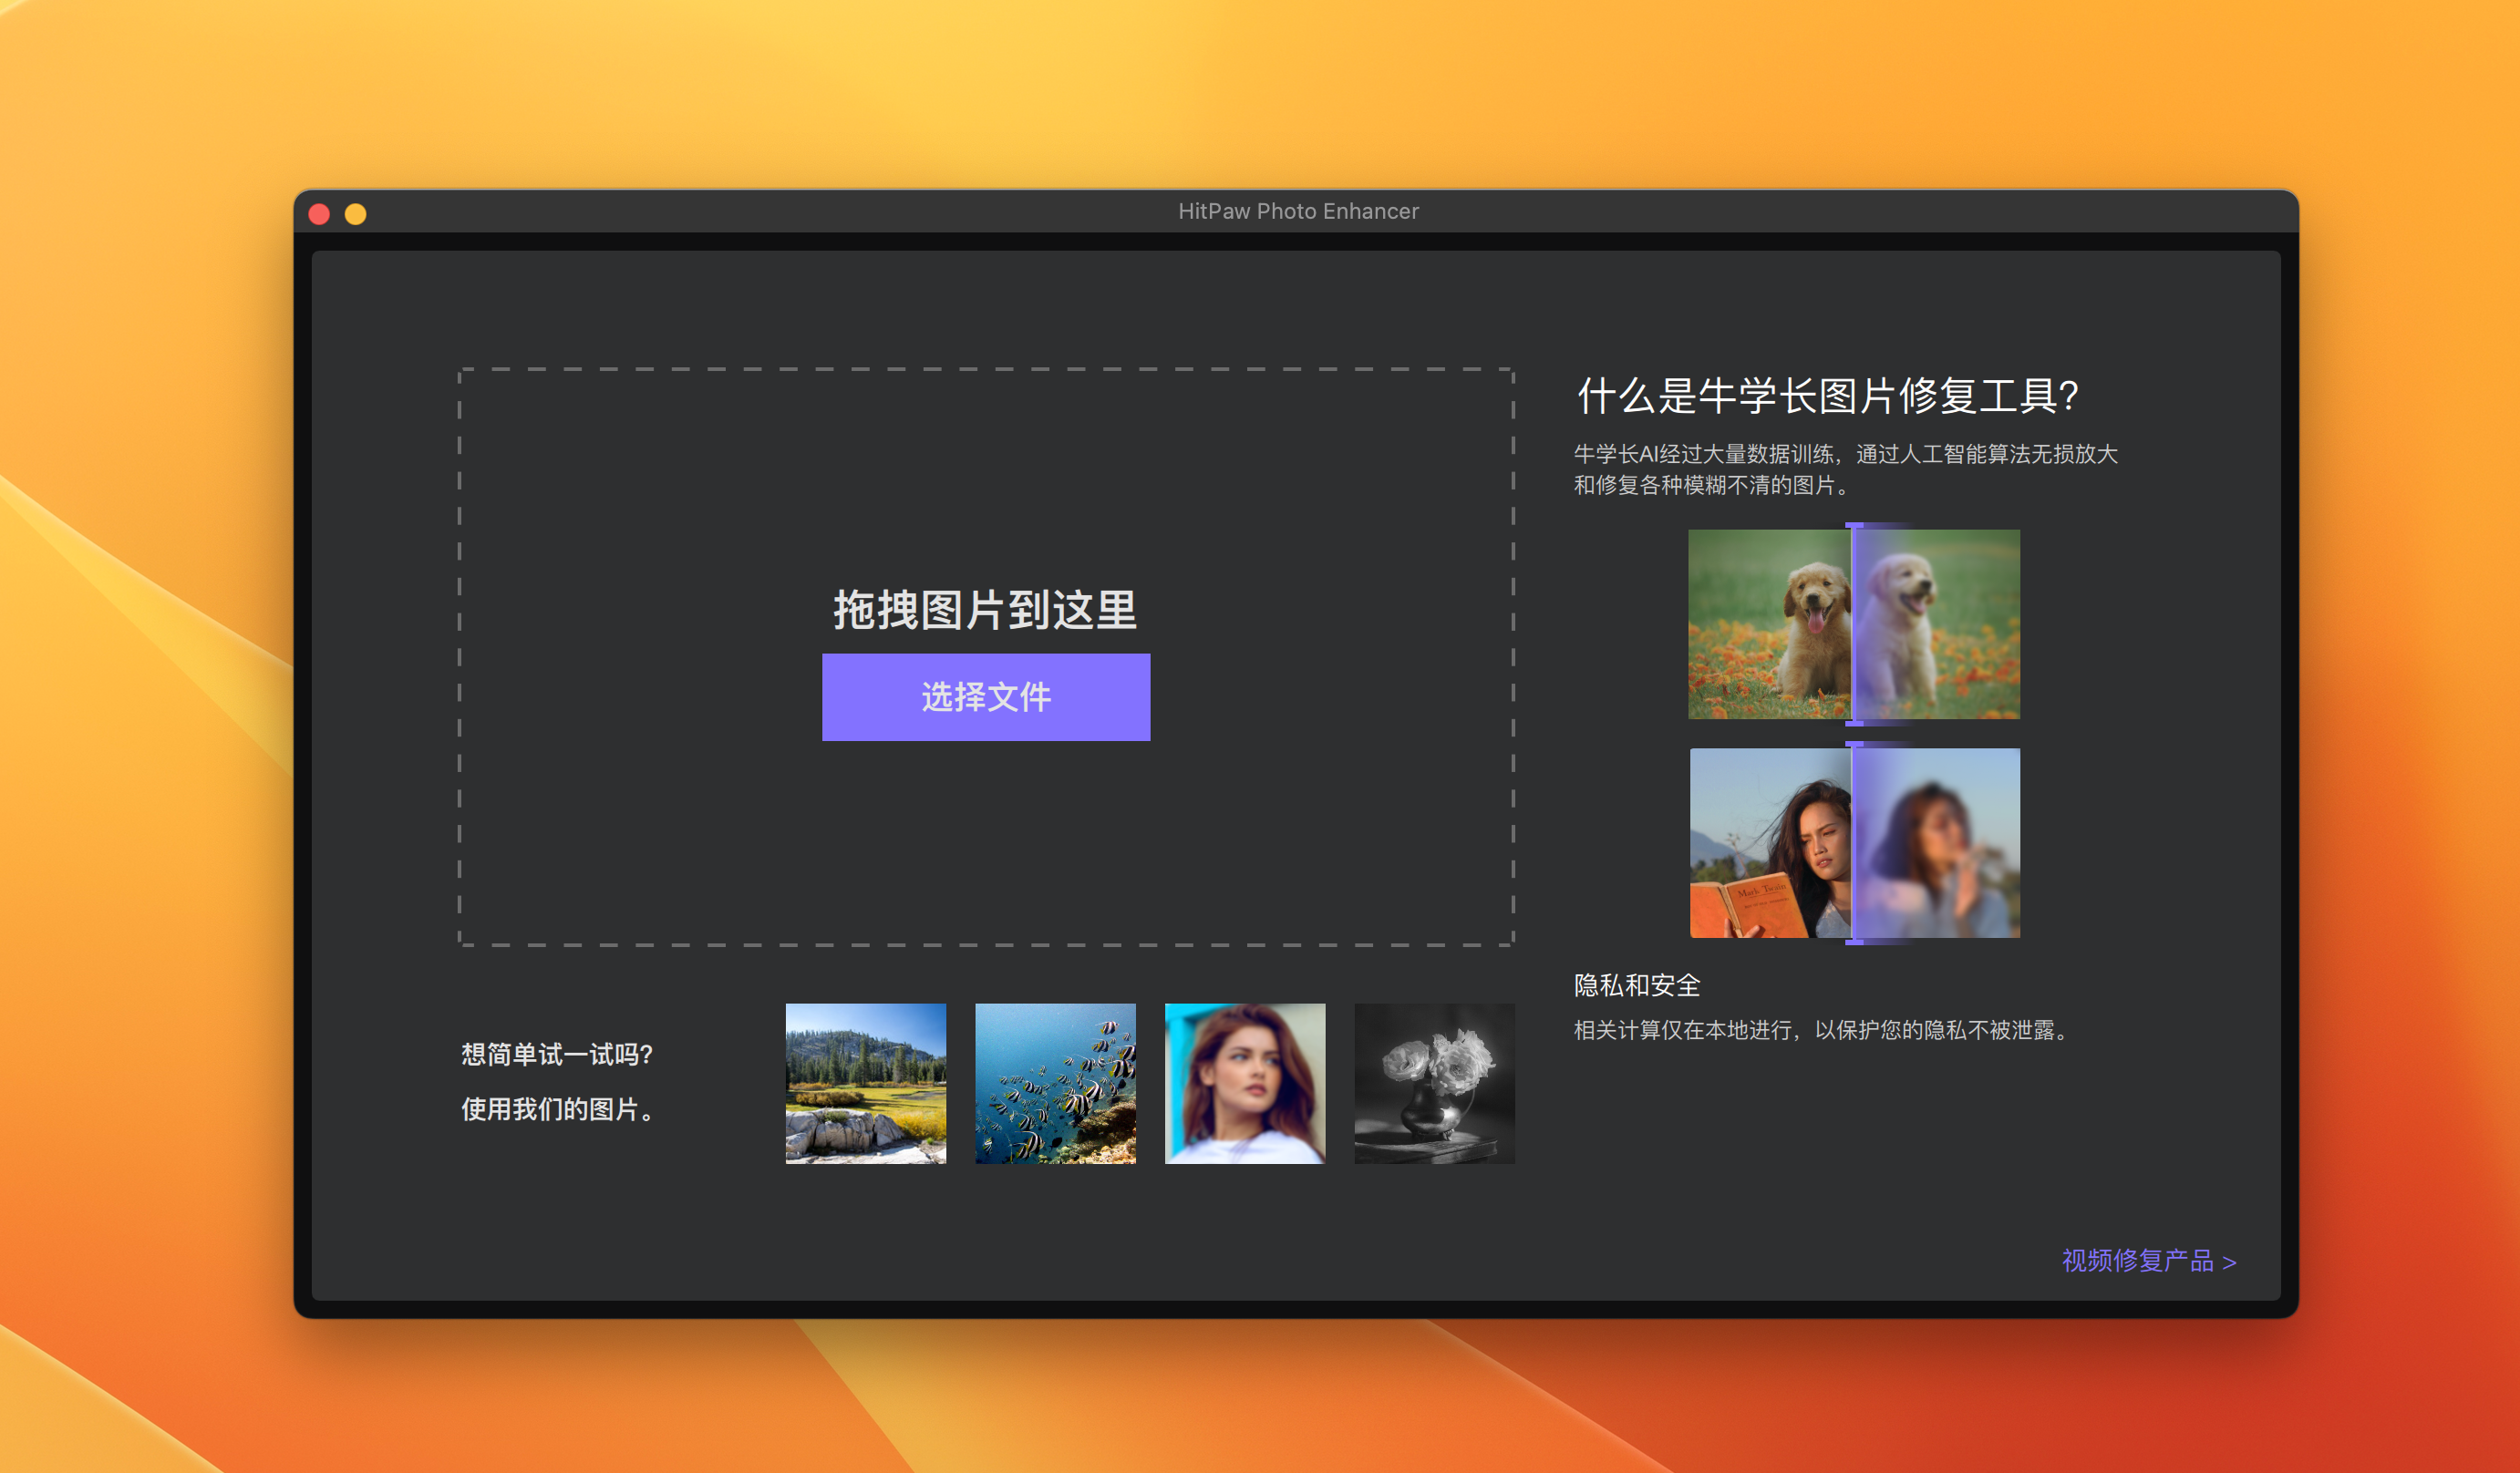The width and height of the screenshot is (2520, 1473).
Task: Click the yellow minimize window button
Action: [355, 214]
